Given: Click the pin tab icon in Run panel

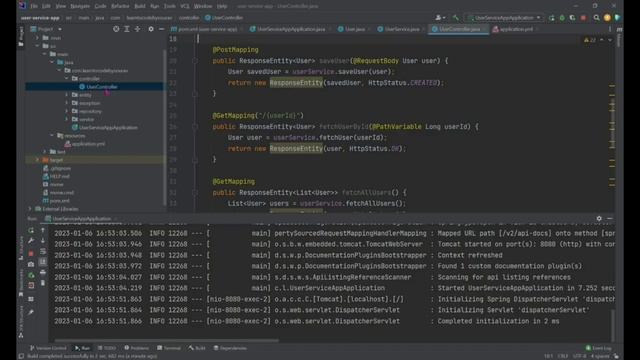Looking at the screenshot, I should click(x=31, y=312).
